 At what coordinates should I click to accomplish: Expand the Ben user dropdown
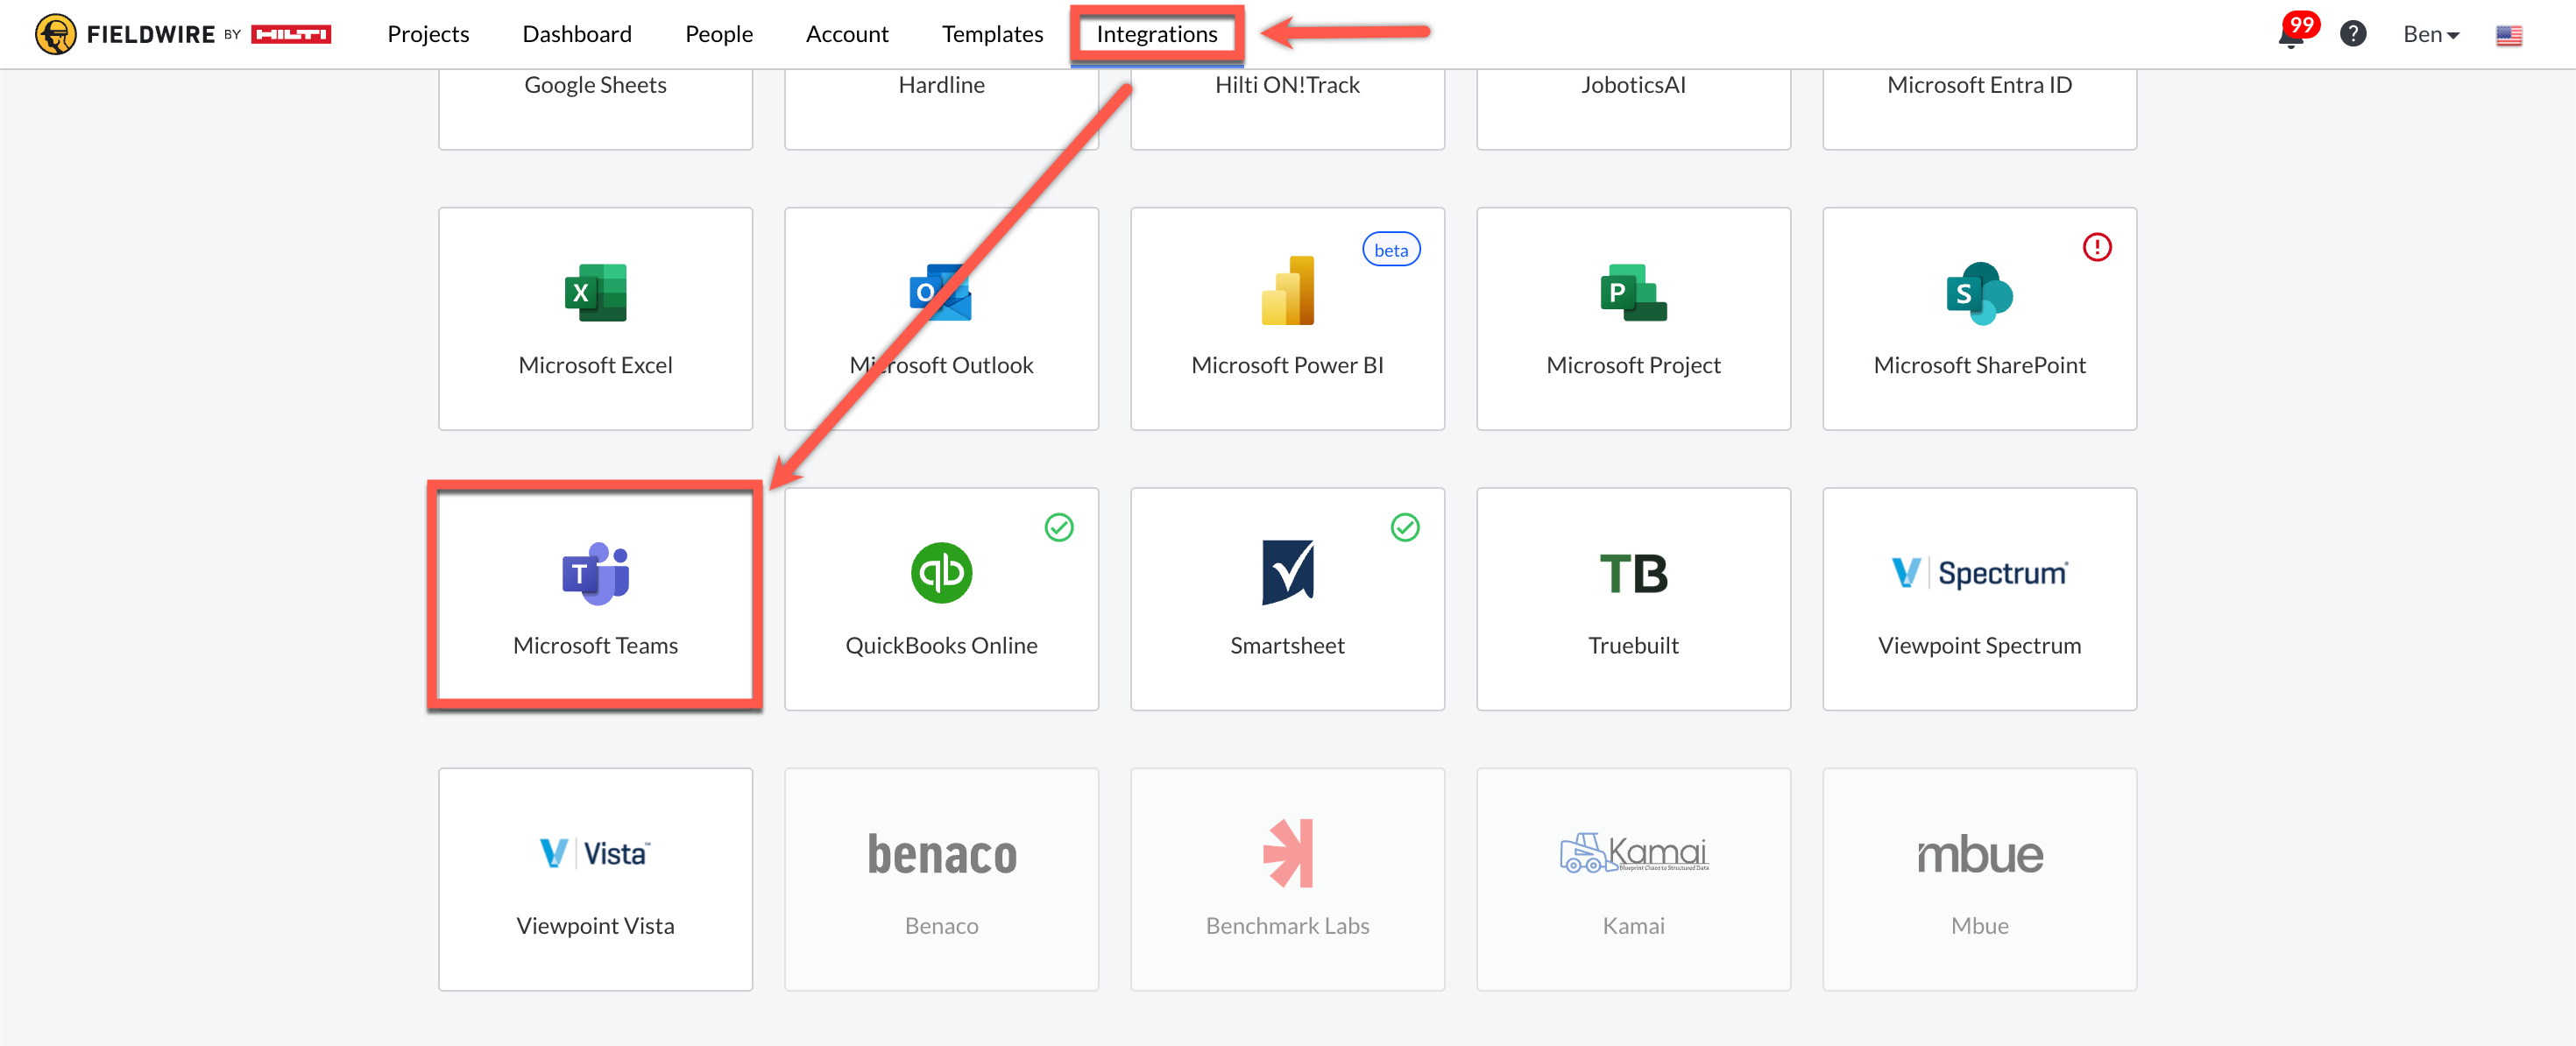(x=2430, y=34)
